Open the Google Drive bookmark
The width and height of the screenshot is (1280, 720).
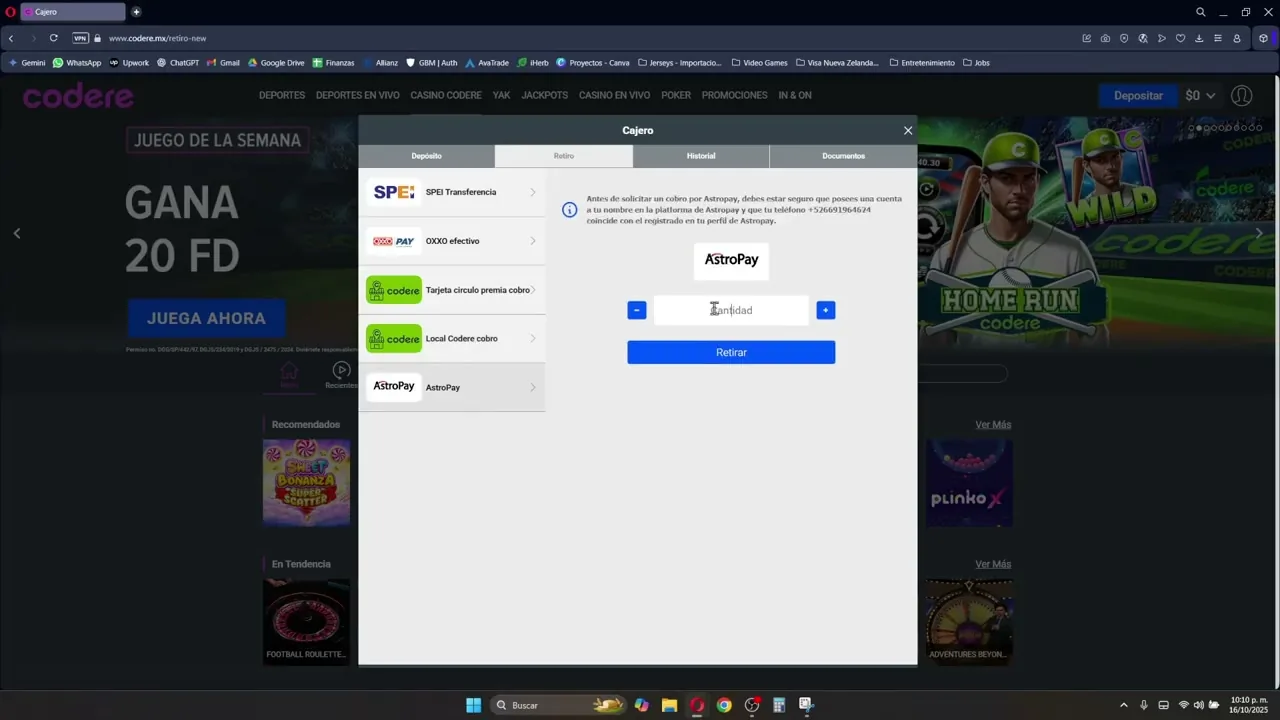tap(276, 62)
